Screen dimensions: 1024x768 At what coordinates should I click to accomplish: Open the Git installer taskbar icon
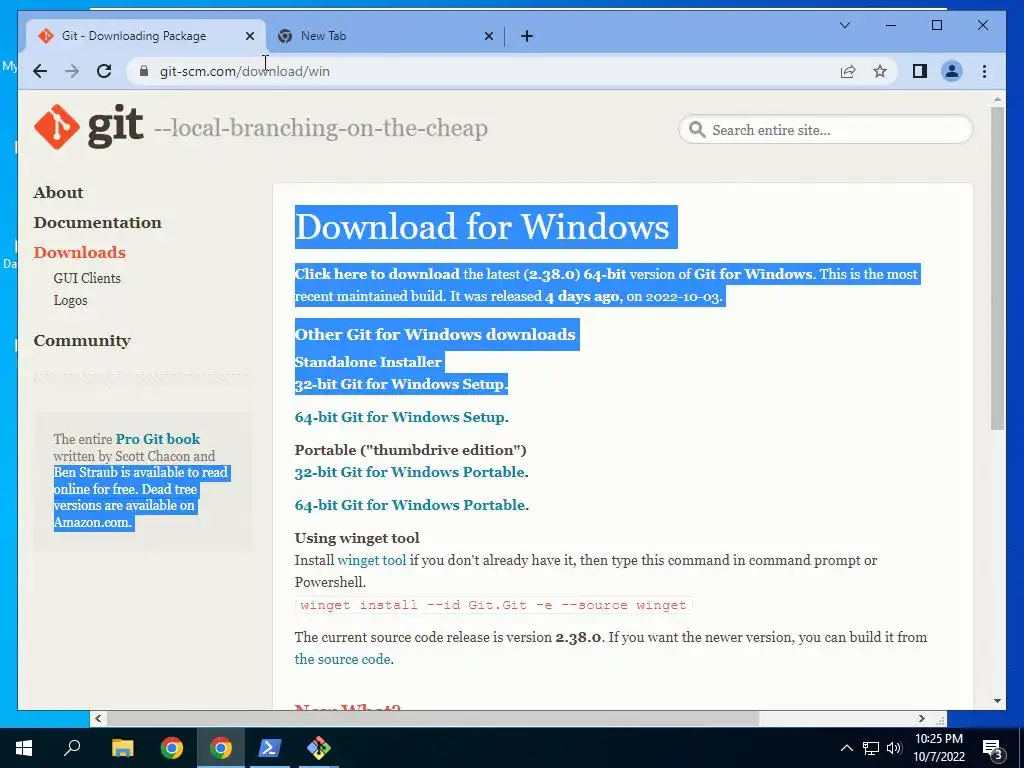coord(319,748)
